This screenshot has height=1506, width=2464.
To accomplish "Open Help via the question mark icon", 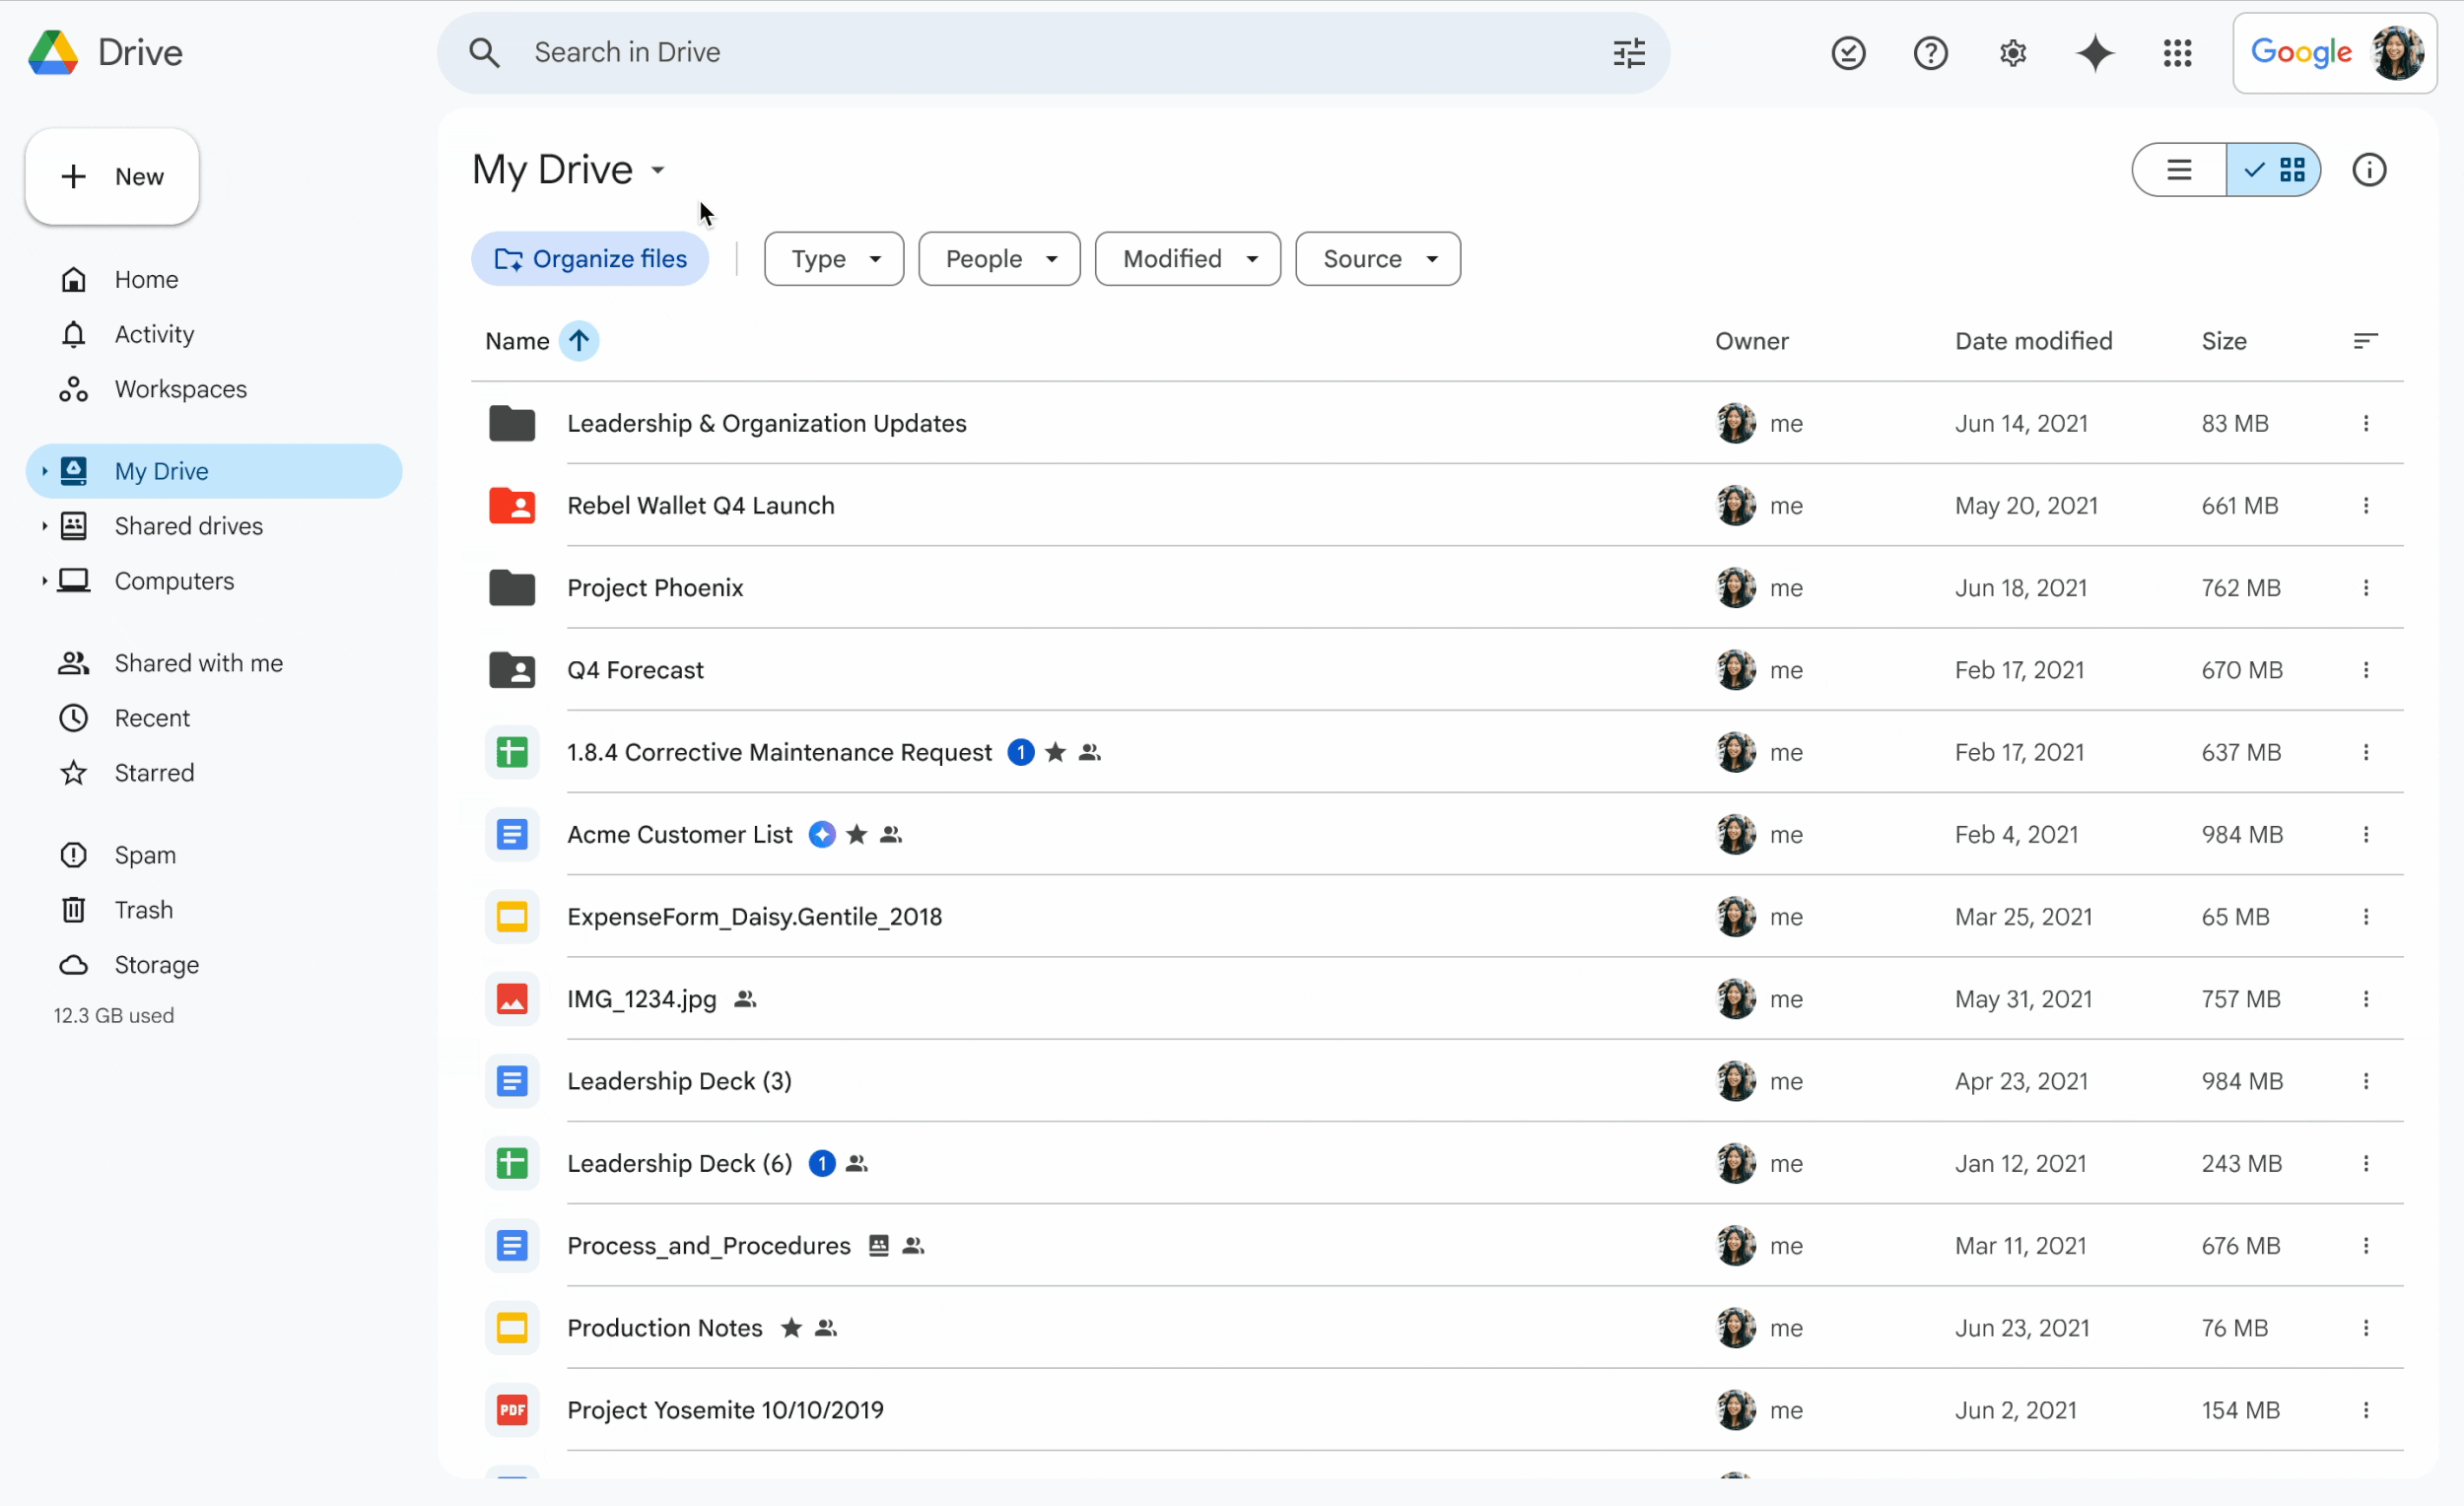I will 1930,53.
